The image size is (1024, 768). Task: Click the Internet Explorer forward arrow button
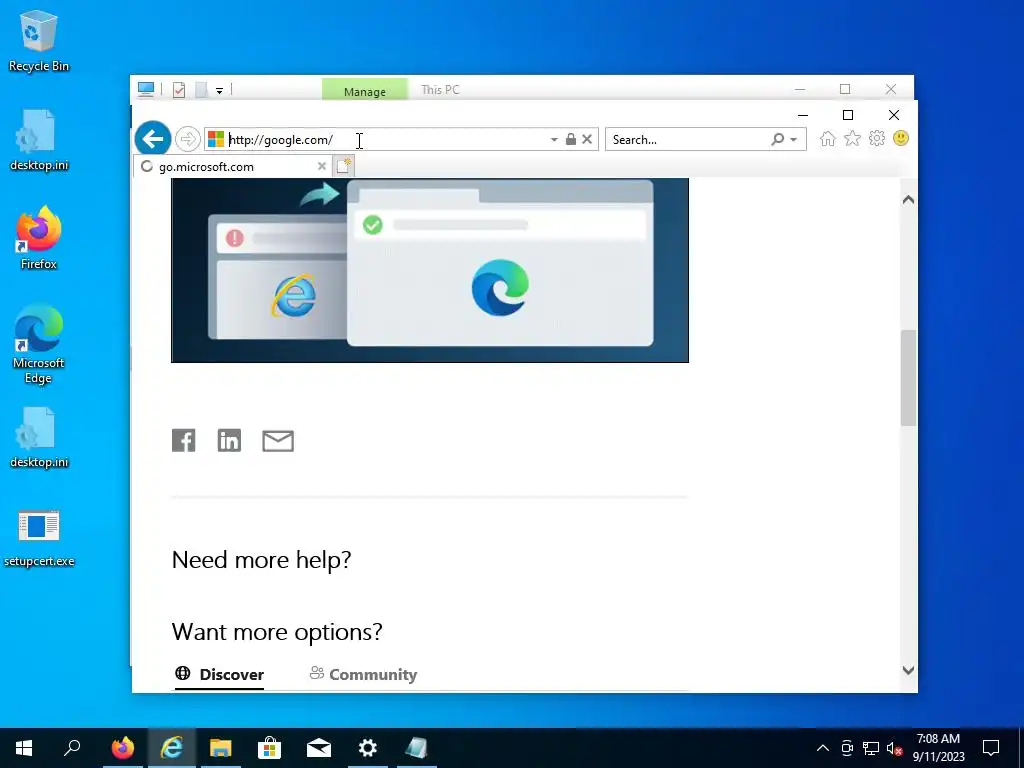[187, 139]
